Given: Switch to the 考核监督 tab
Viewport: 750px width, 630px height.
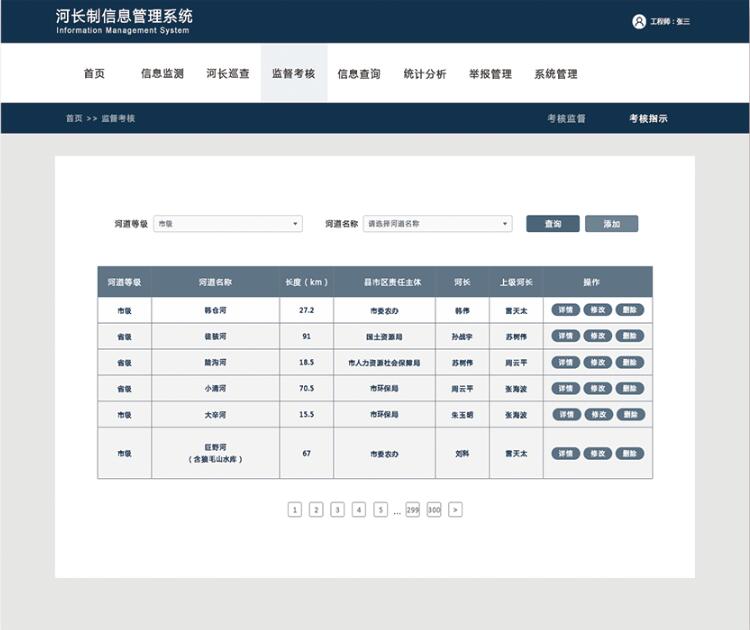Looking at the screenshot, I should click(566, 118).
